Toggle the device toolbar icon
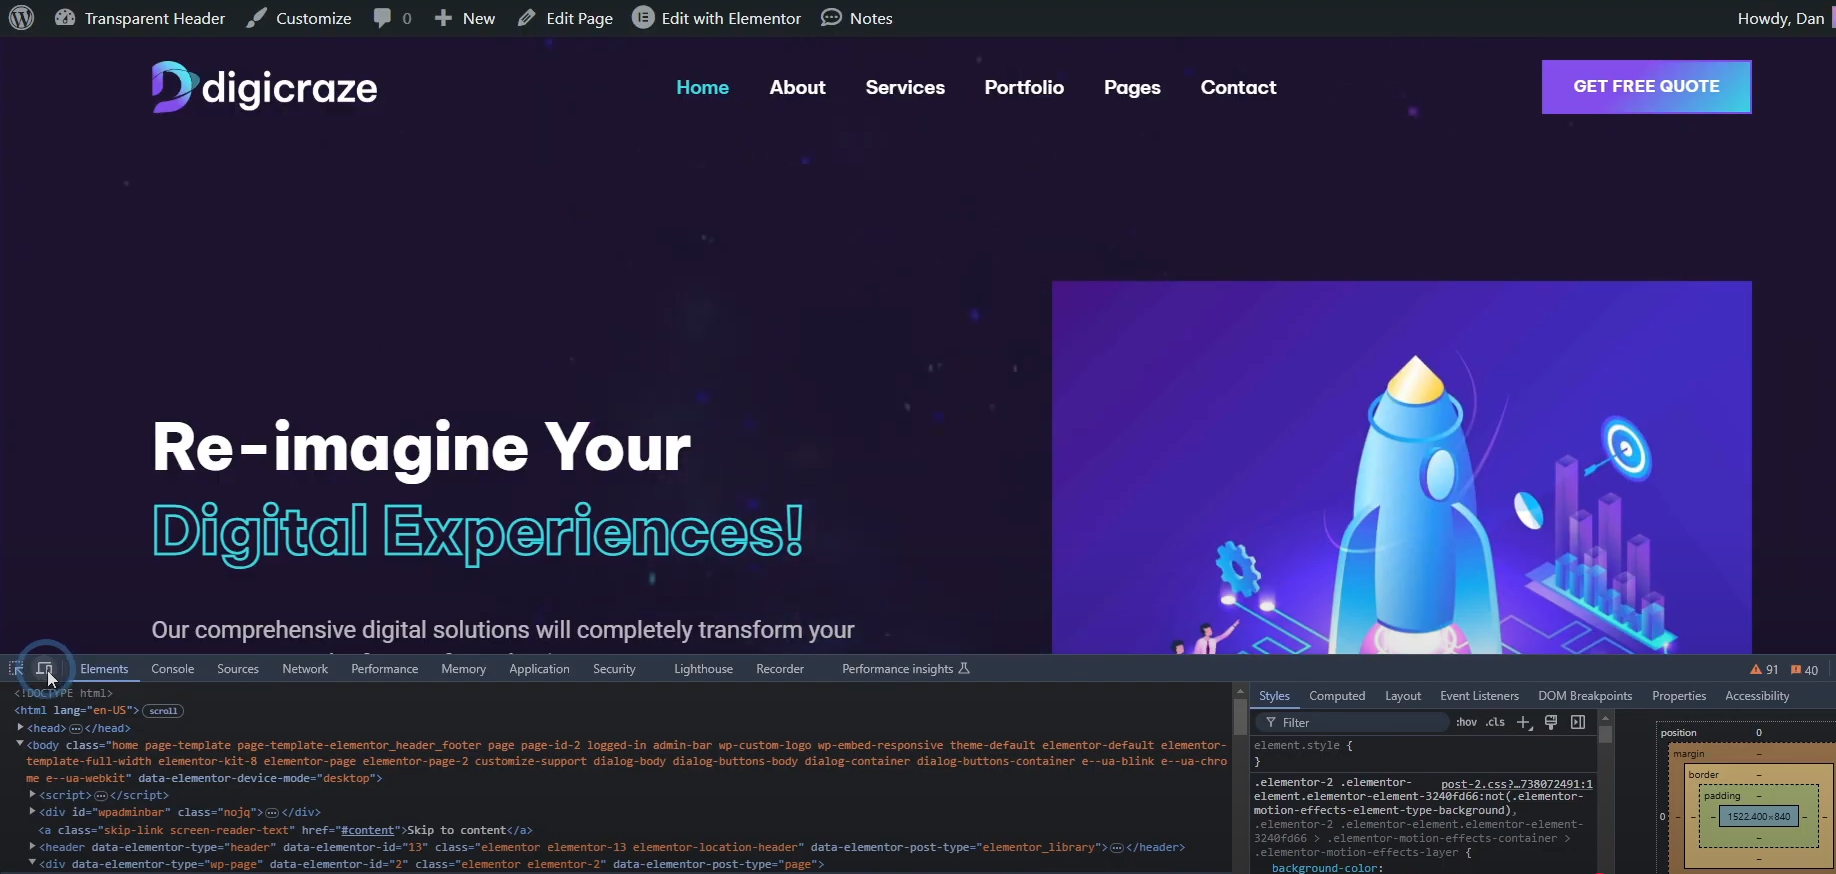 pos(44,669)
